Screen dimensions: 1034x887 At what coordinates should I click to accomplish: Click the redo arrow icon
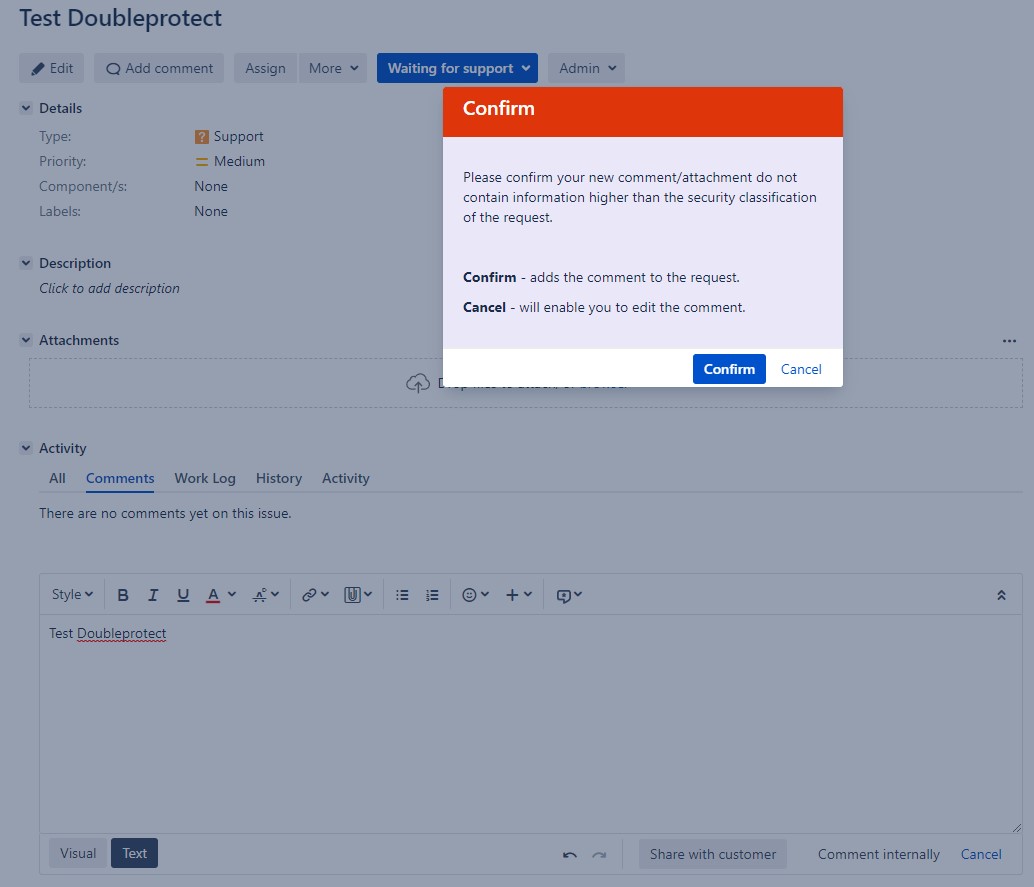click(x=599, y=854)
